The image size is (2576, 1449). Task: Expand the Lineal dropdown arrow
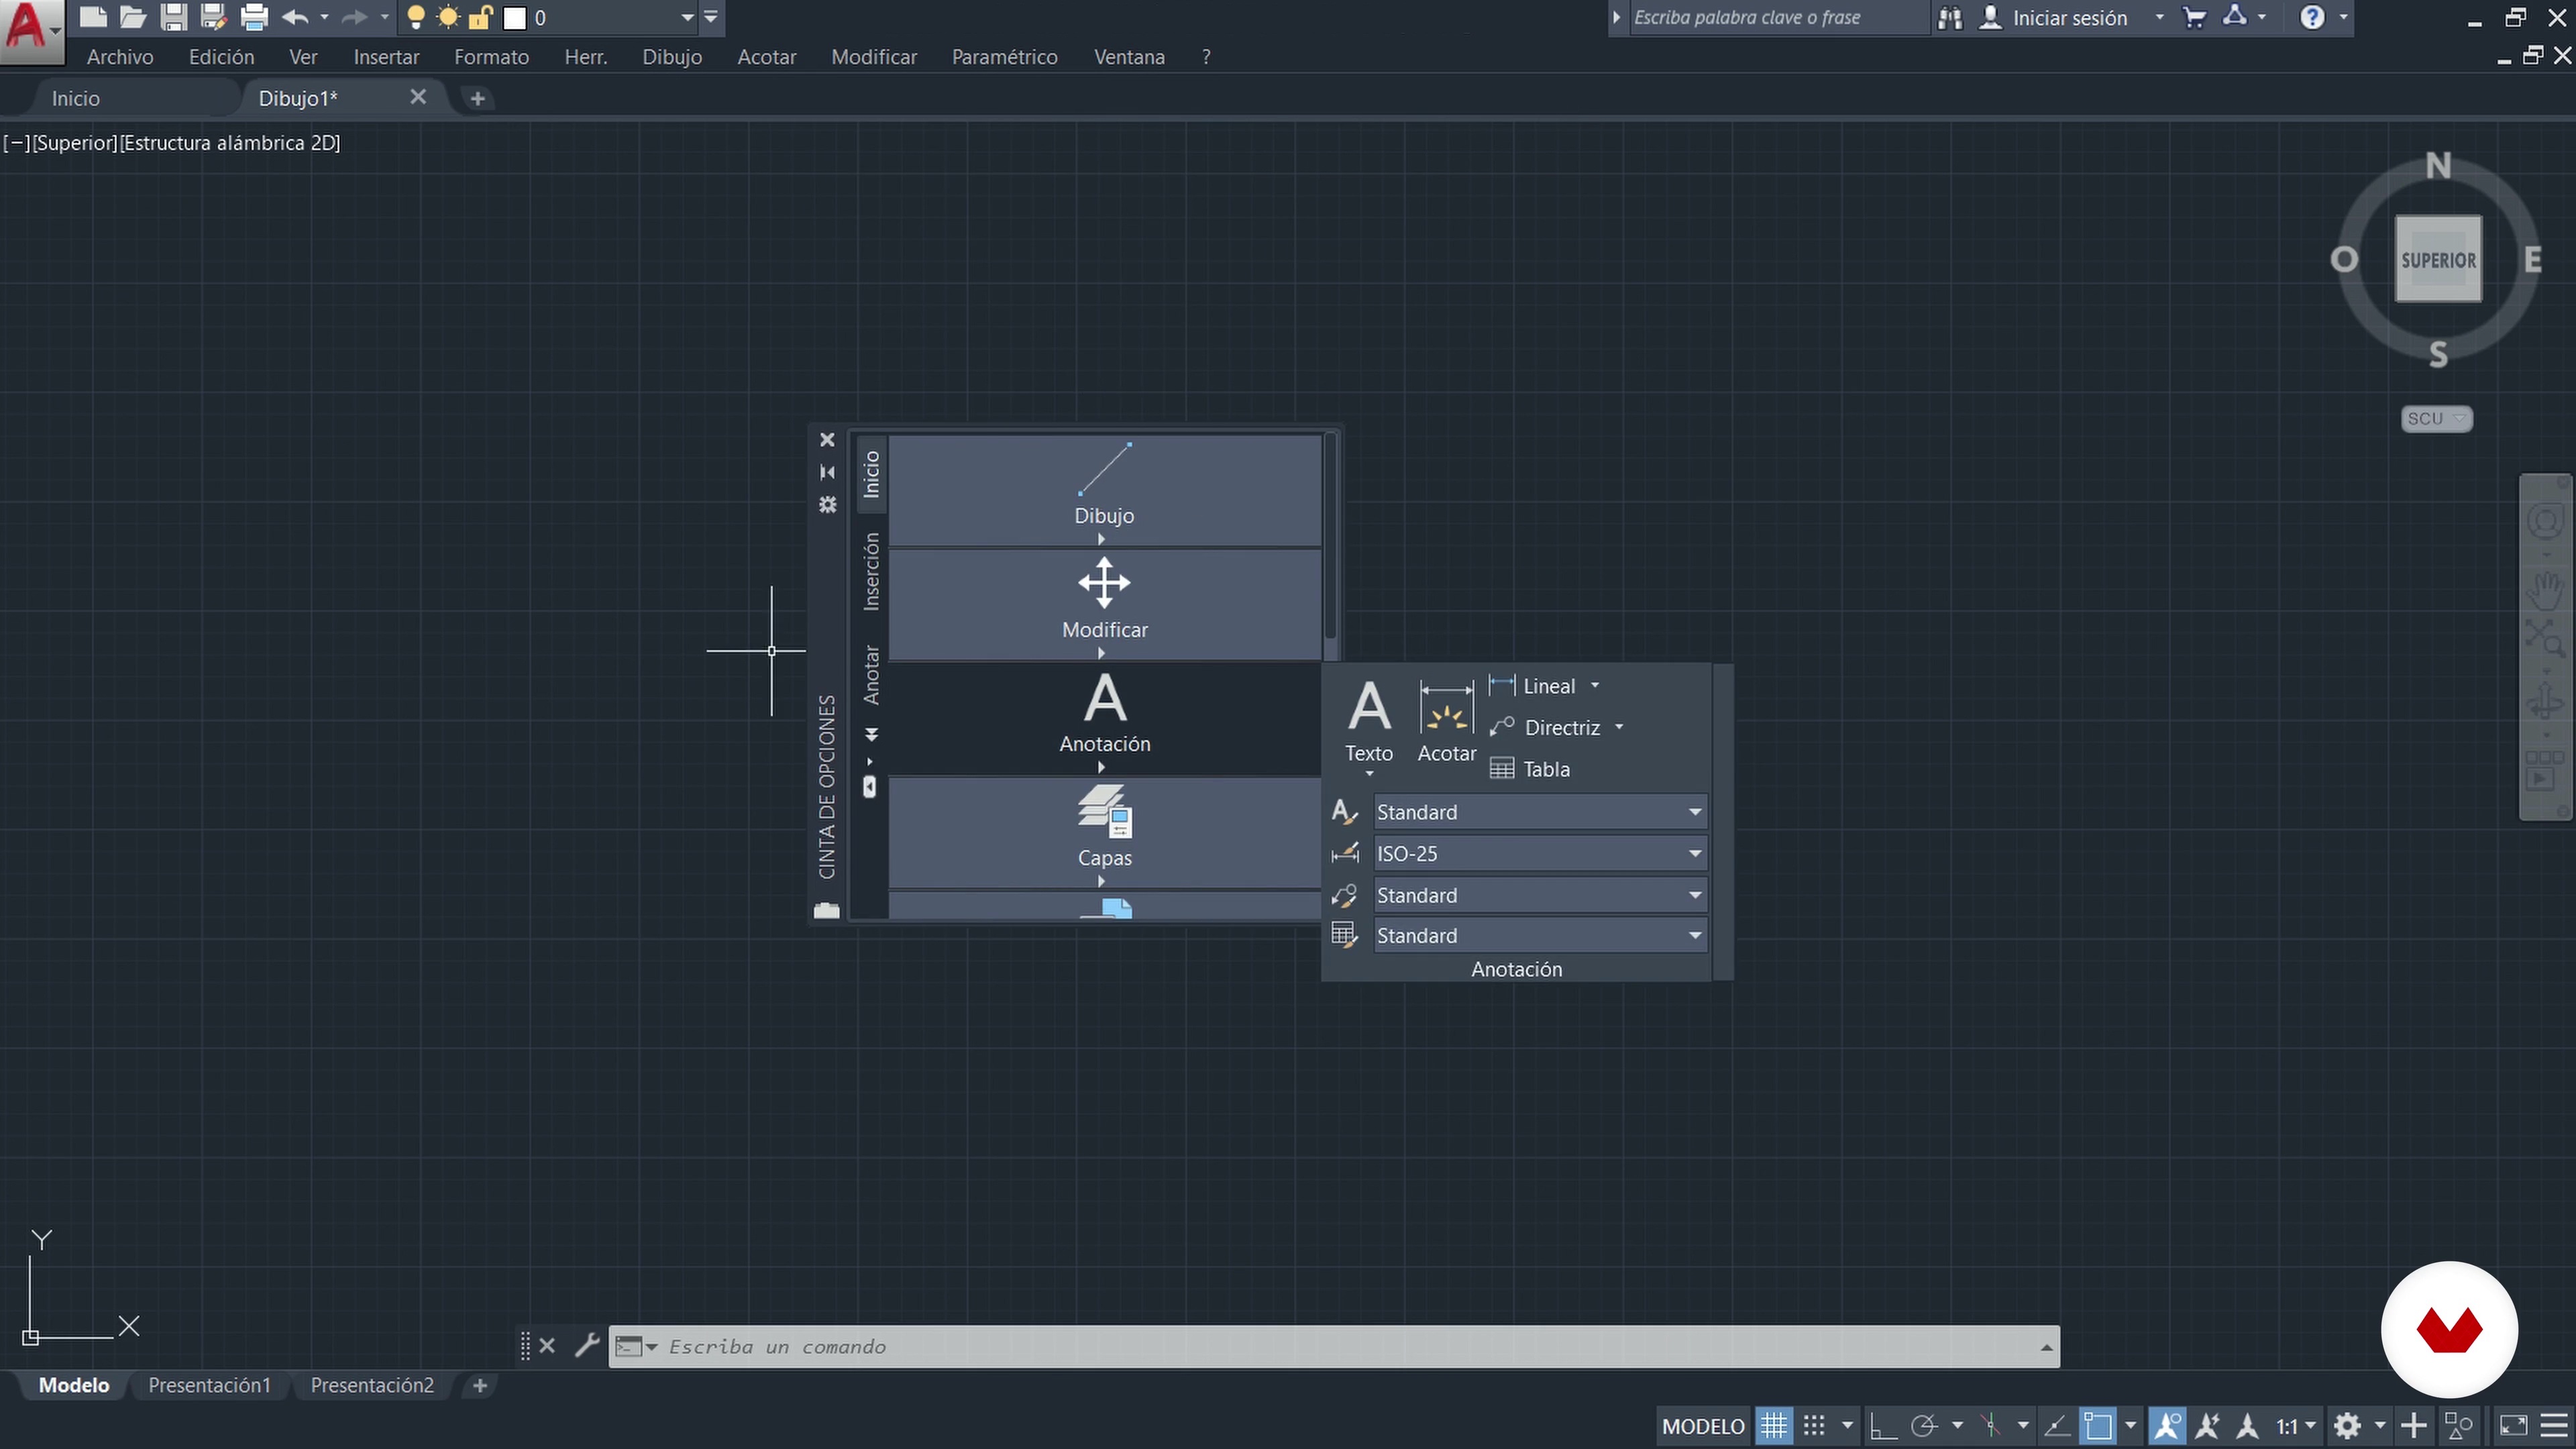point(1595,686)
